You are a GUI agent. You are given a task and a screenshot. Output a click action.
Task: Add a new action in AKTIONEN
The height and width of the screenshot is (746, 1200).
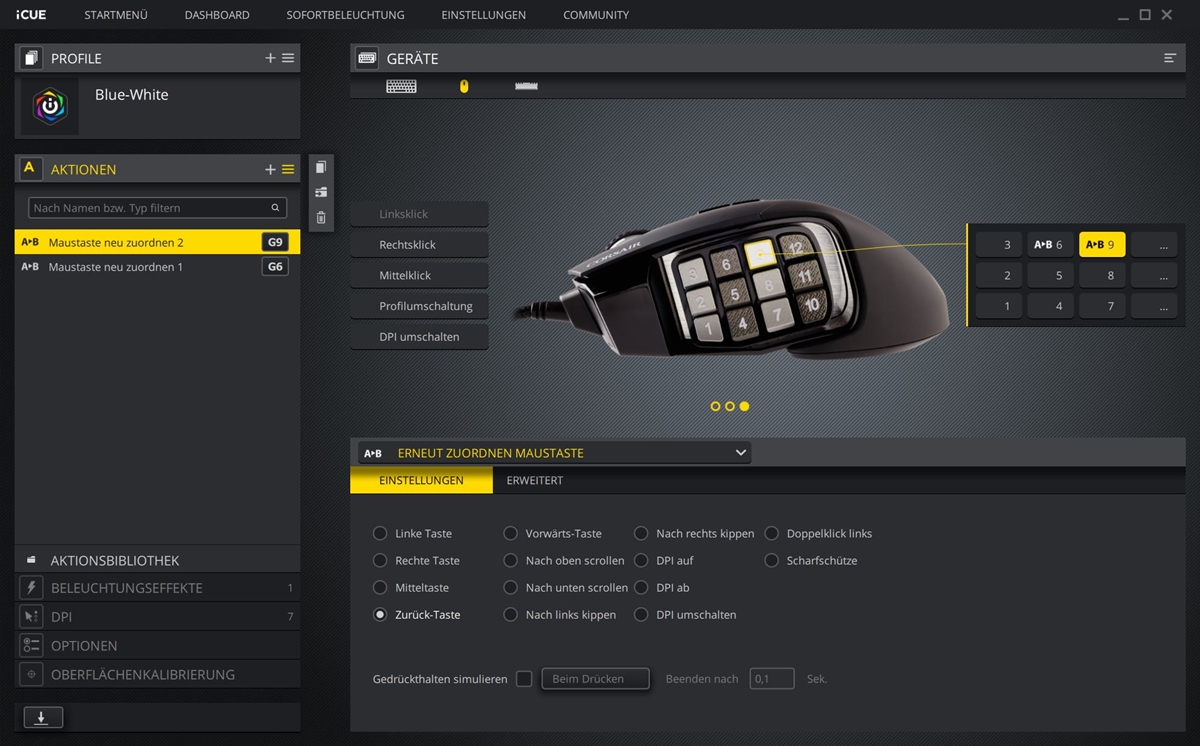point(270,169)
